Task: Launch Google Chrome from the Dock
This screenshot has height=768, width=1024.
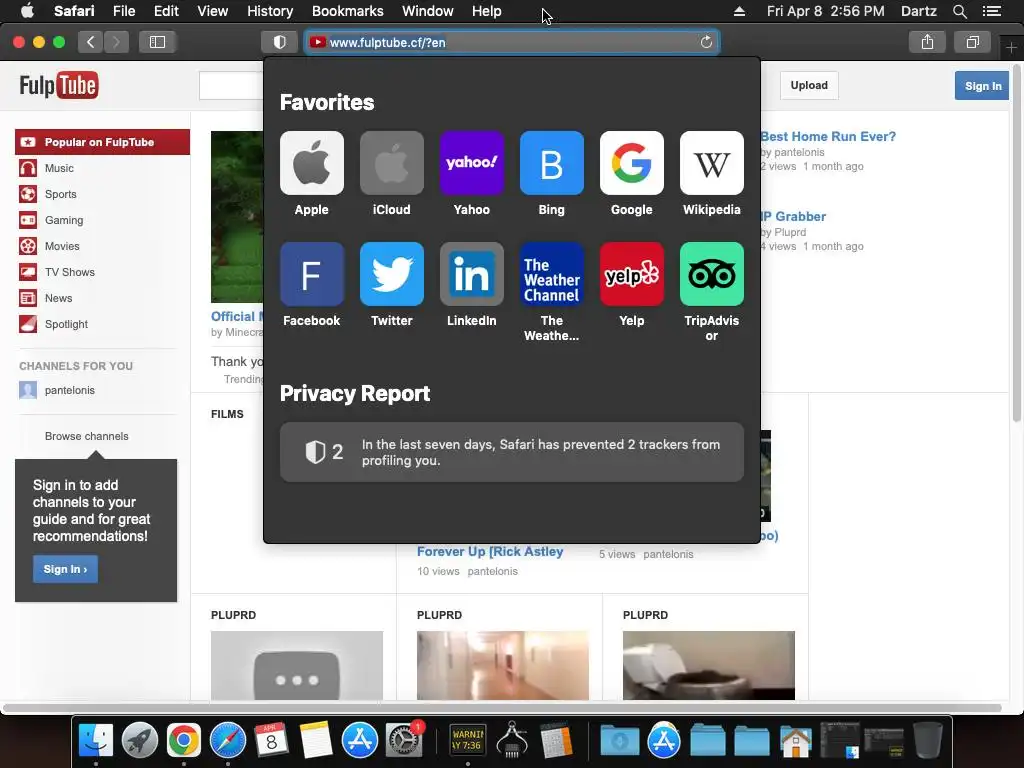Action: [x=184, y=741]
